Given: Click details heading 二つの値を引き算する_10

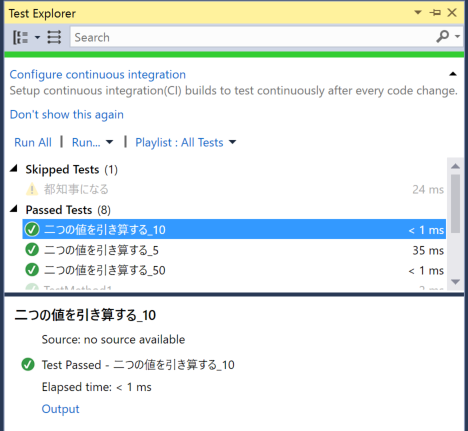Looking at the screenshot, I should pyautogui.click(x=85, y=315).
